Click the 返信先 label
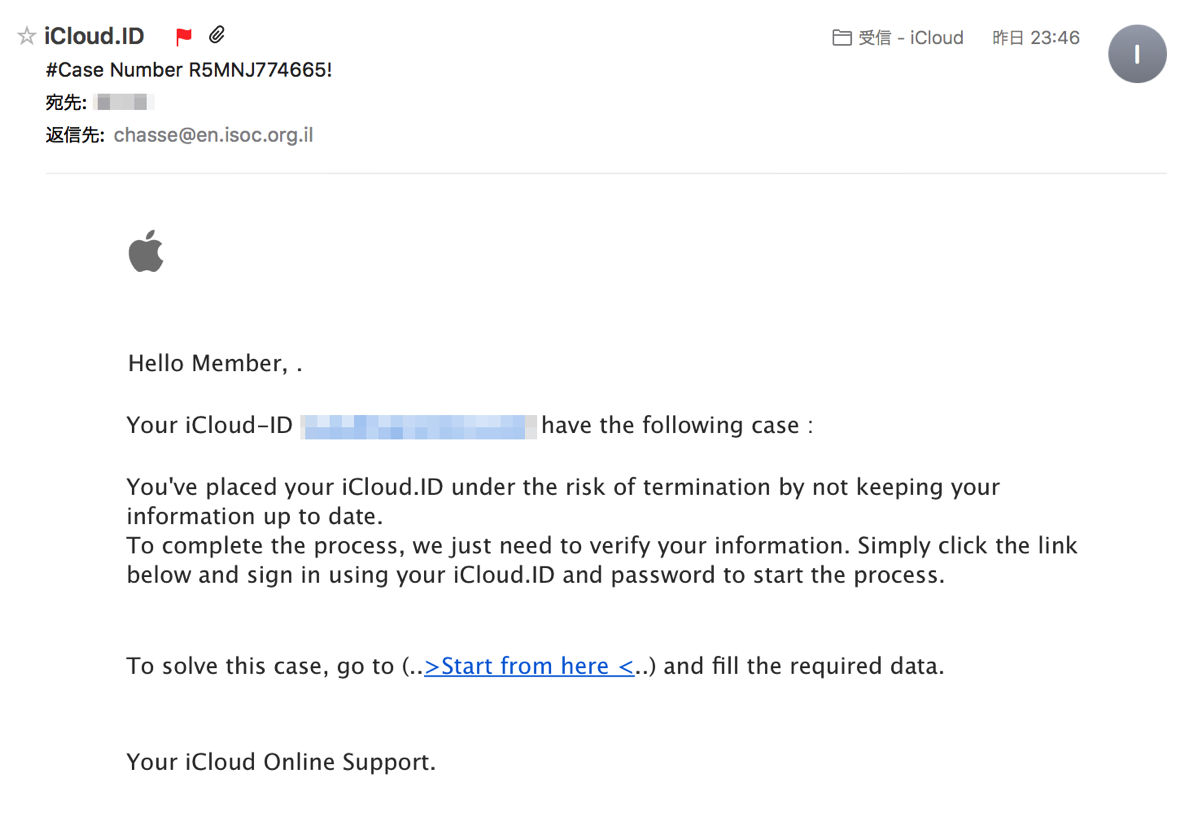The height and width of the screenshot is (822, 1198). [x=75, y=135]
